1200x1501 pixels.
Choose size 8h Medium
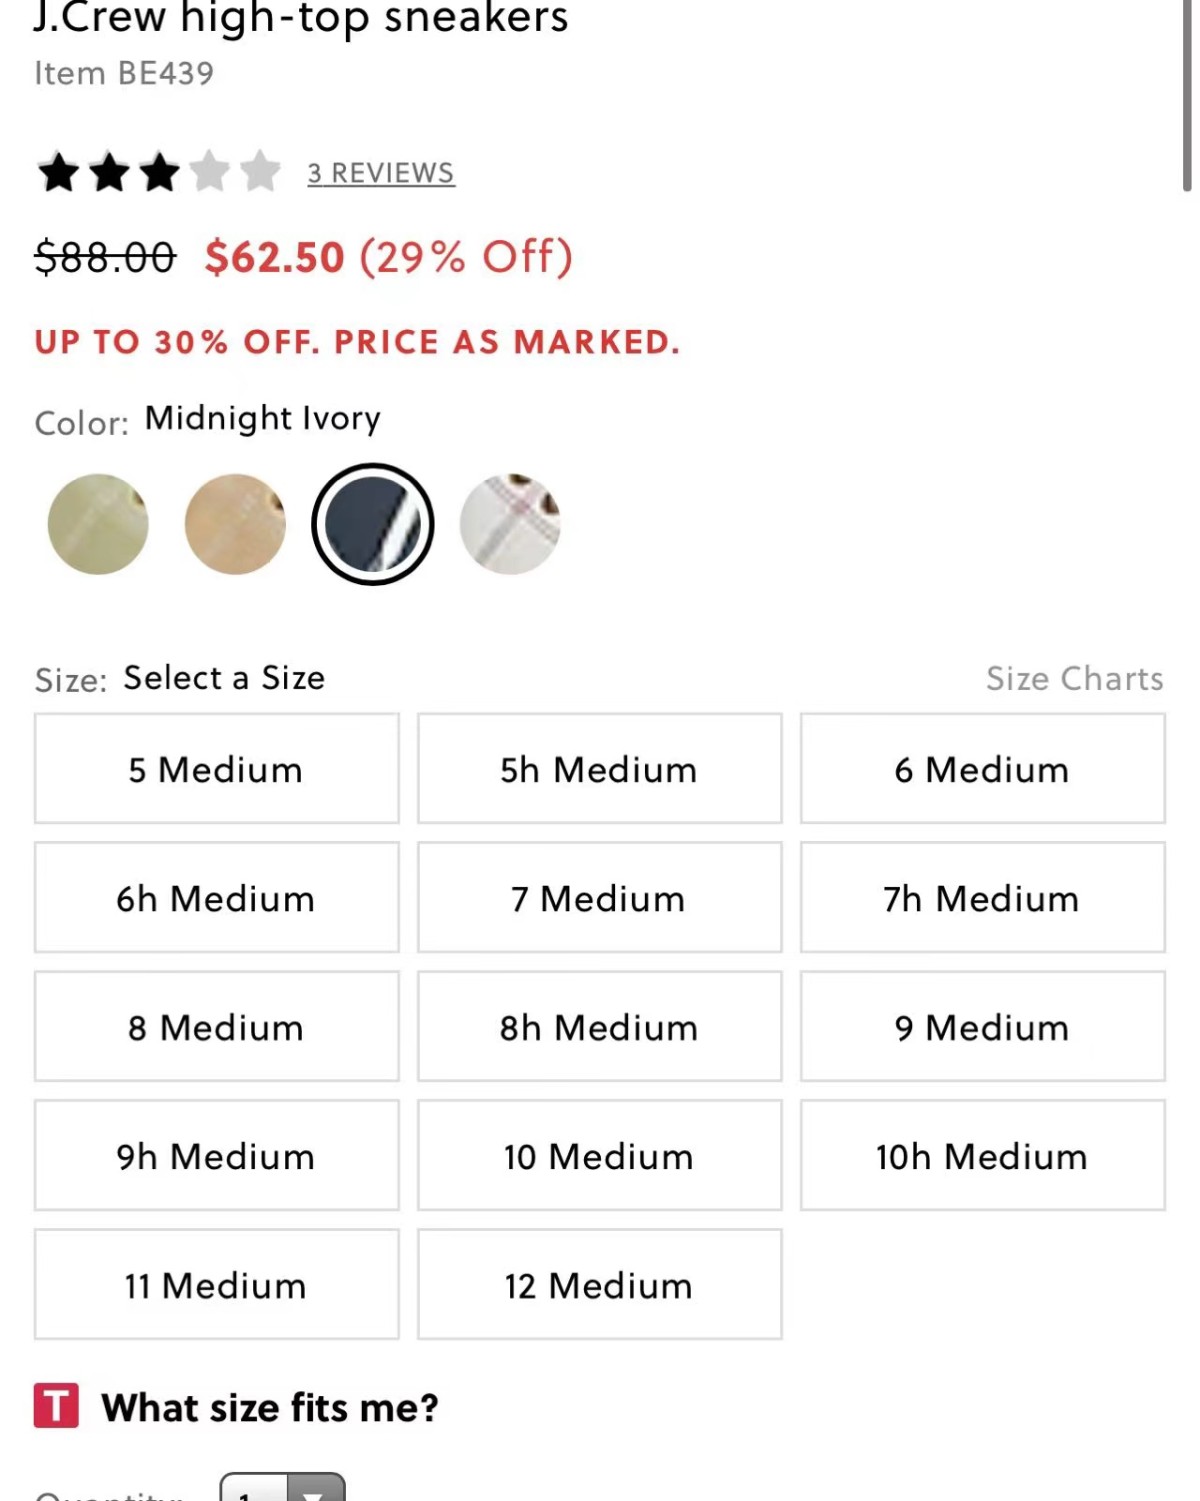pyautogui.click(x=599, y=1027)
